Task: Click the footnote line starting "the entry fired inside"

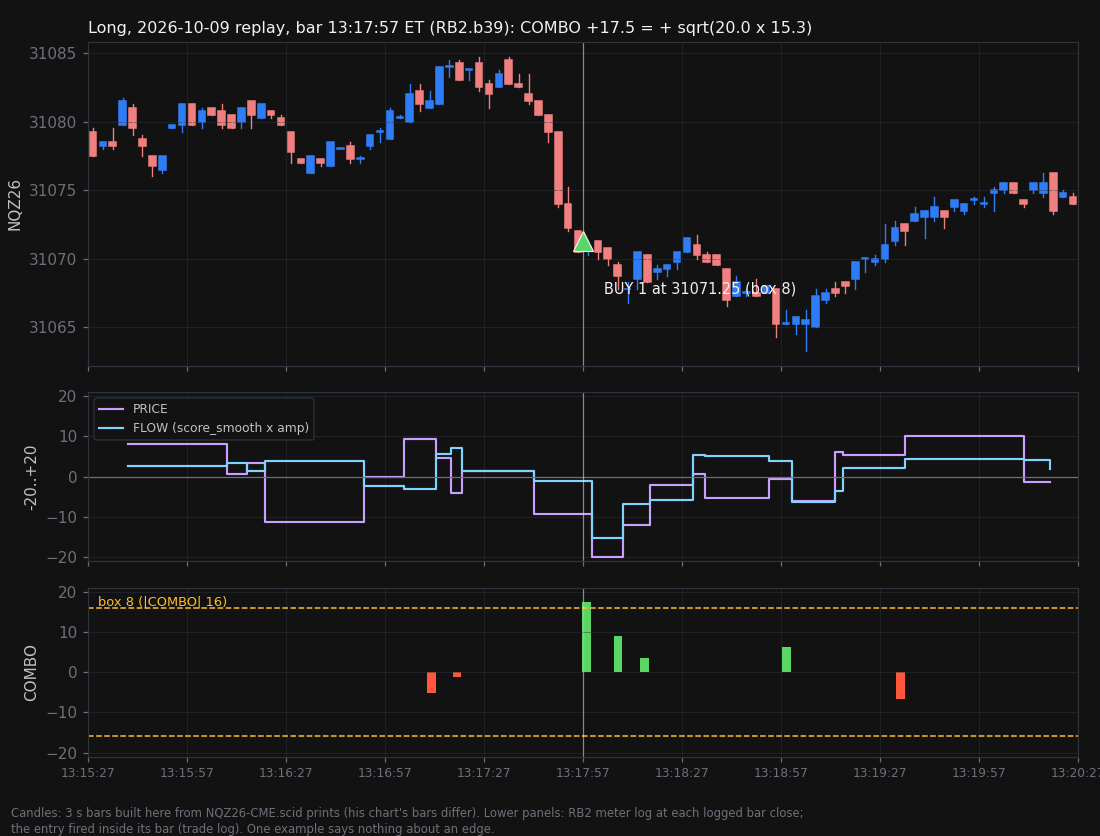Action: (253, 828)
